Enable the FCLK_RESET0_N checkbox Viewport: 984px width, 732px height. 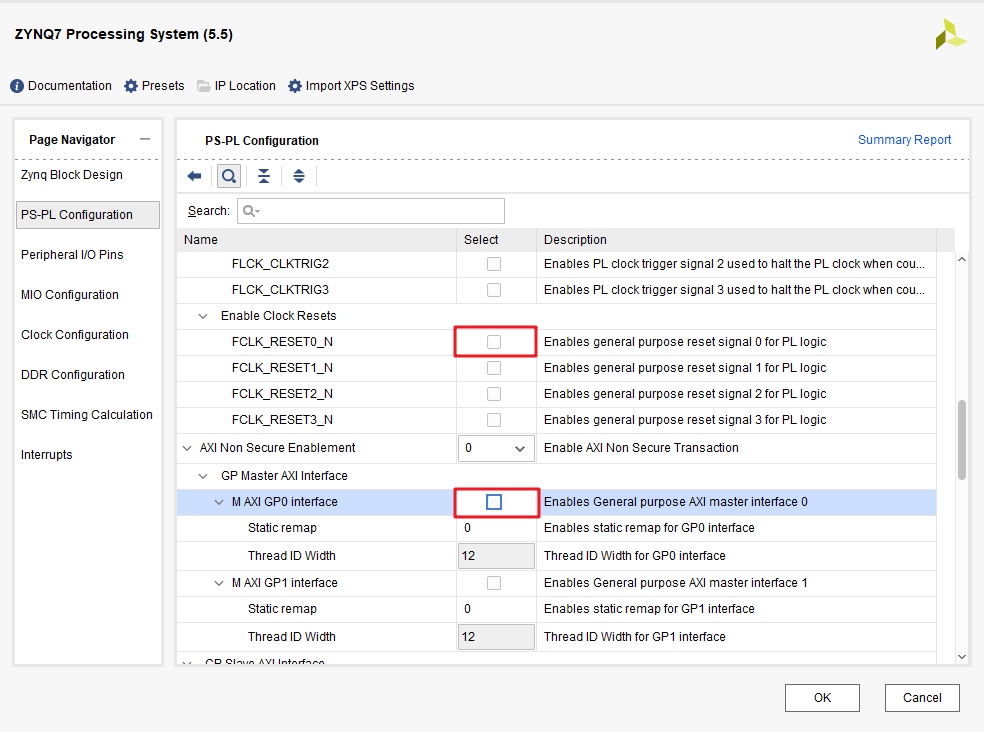coord(494,342)
